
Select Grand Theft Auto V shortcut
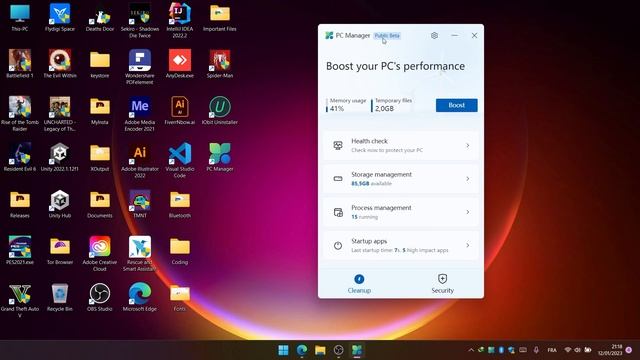(20, 300)
